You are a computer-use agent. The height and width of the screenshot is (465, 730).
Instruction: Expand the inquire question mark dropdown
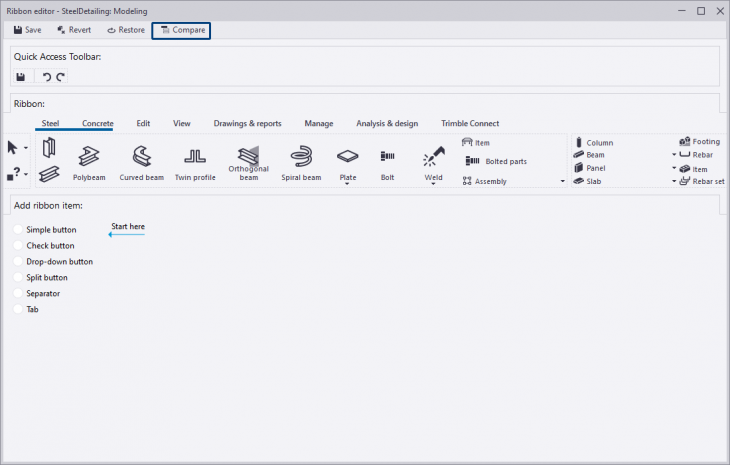26,175
